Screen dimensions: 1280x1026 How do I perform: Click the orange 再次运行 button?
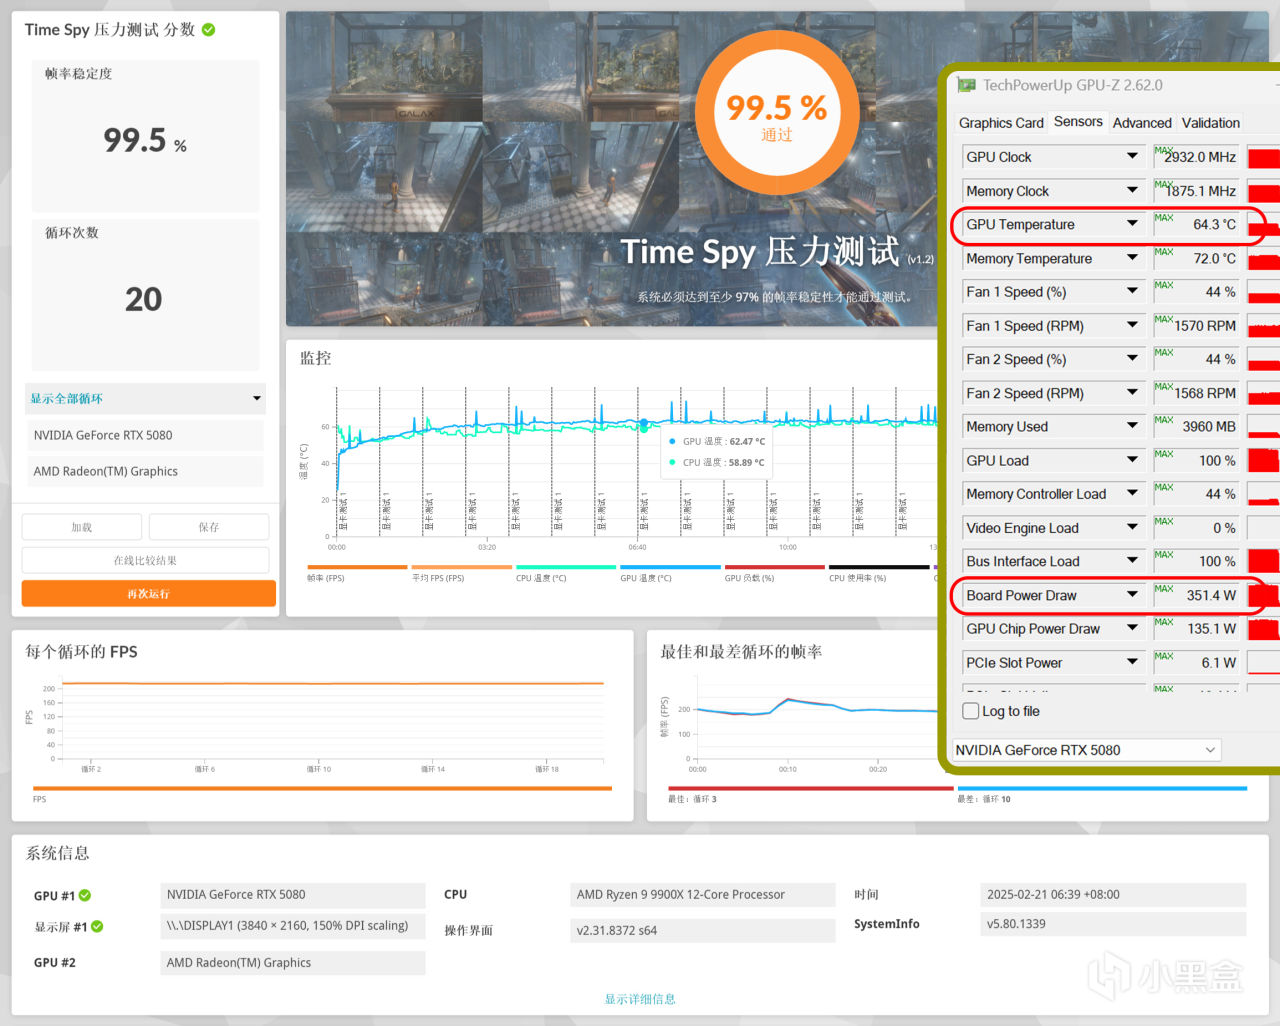[148, 593]
